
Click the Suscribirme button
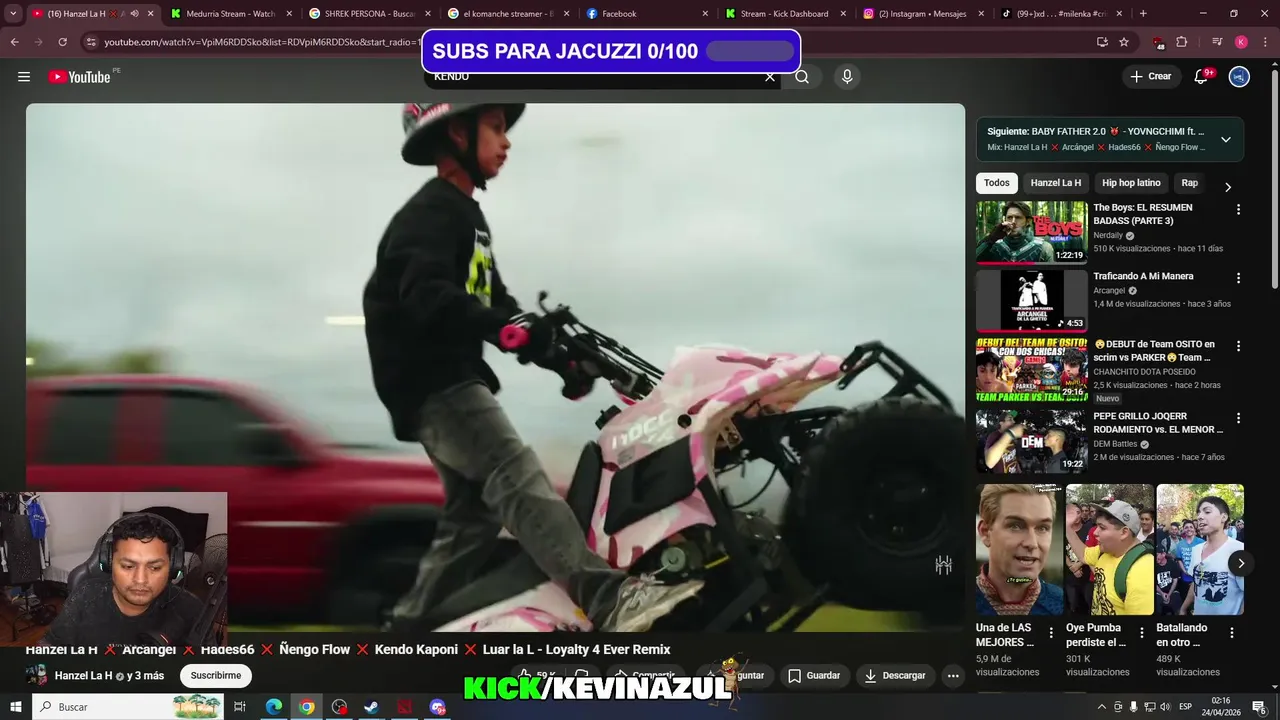tap(216, 676)
